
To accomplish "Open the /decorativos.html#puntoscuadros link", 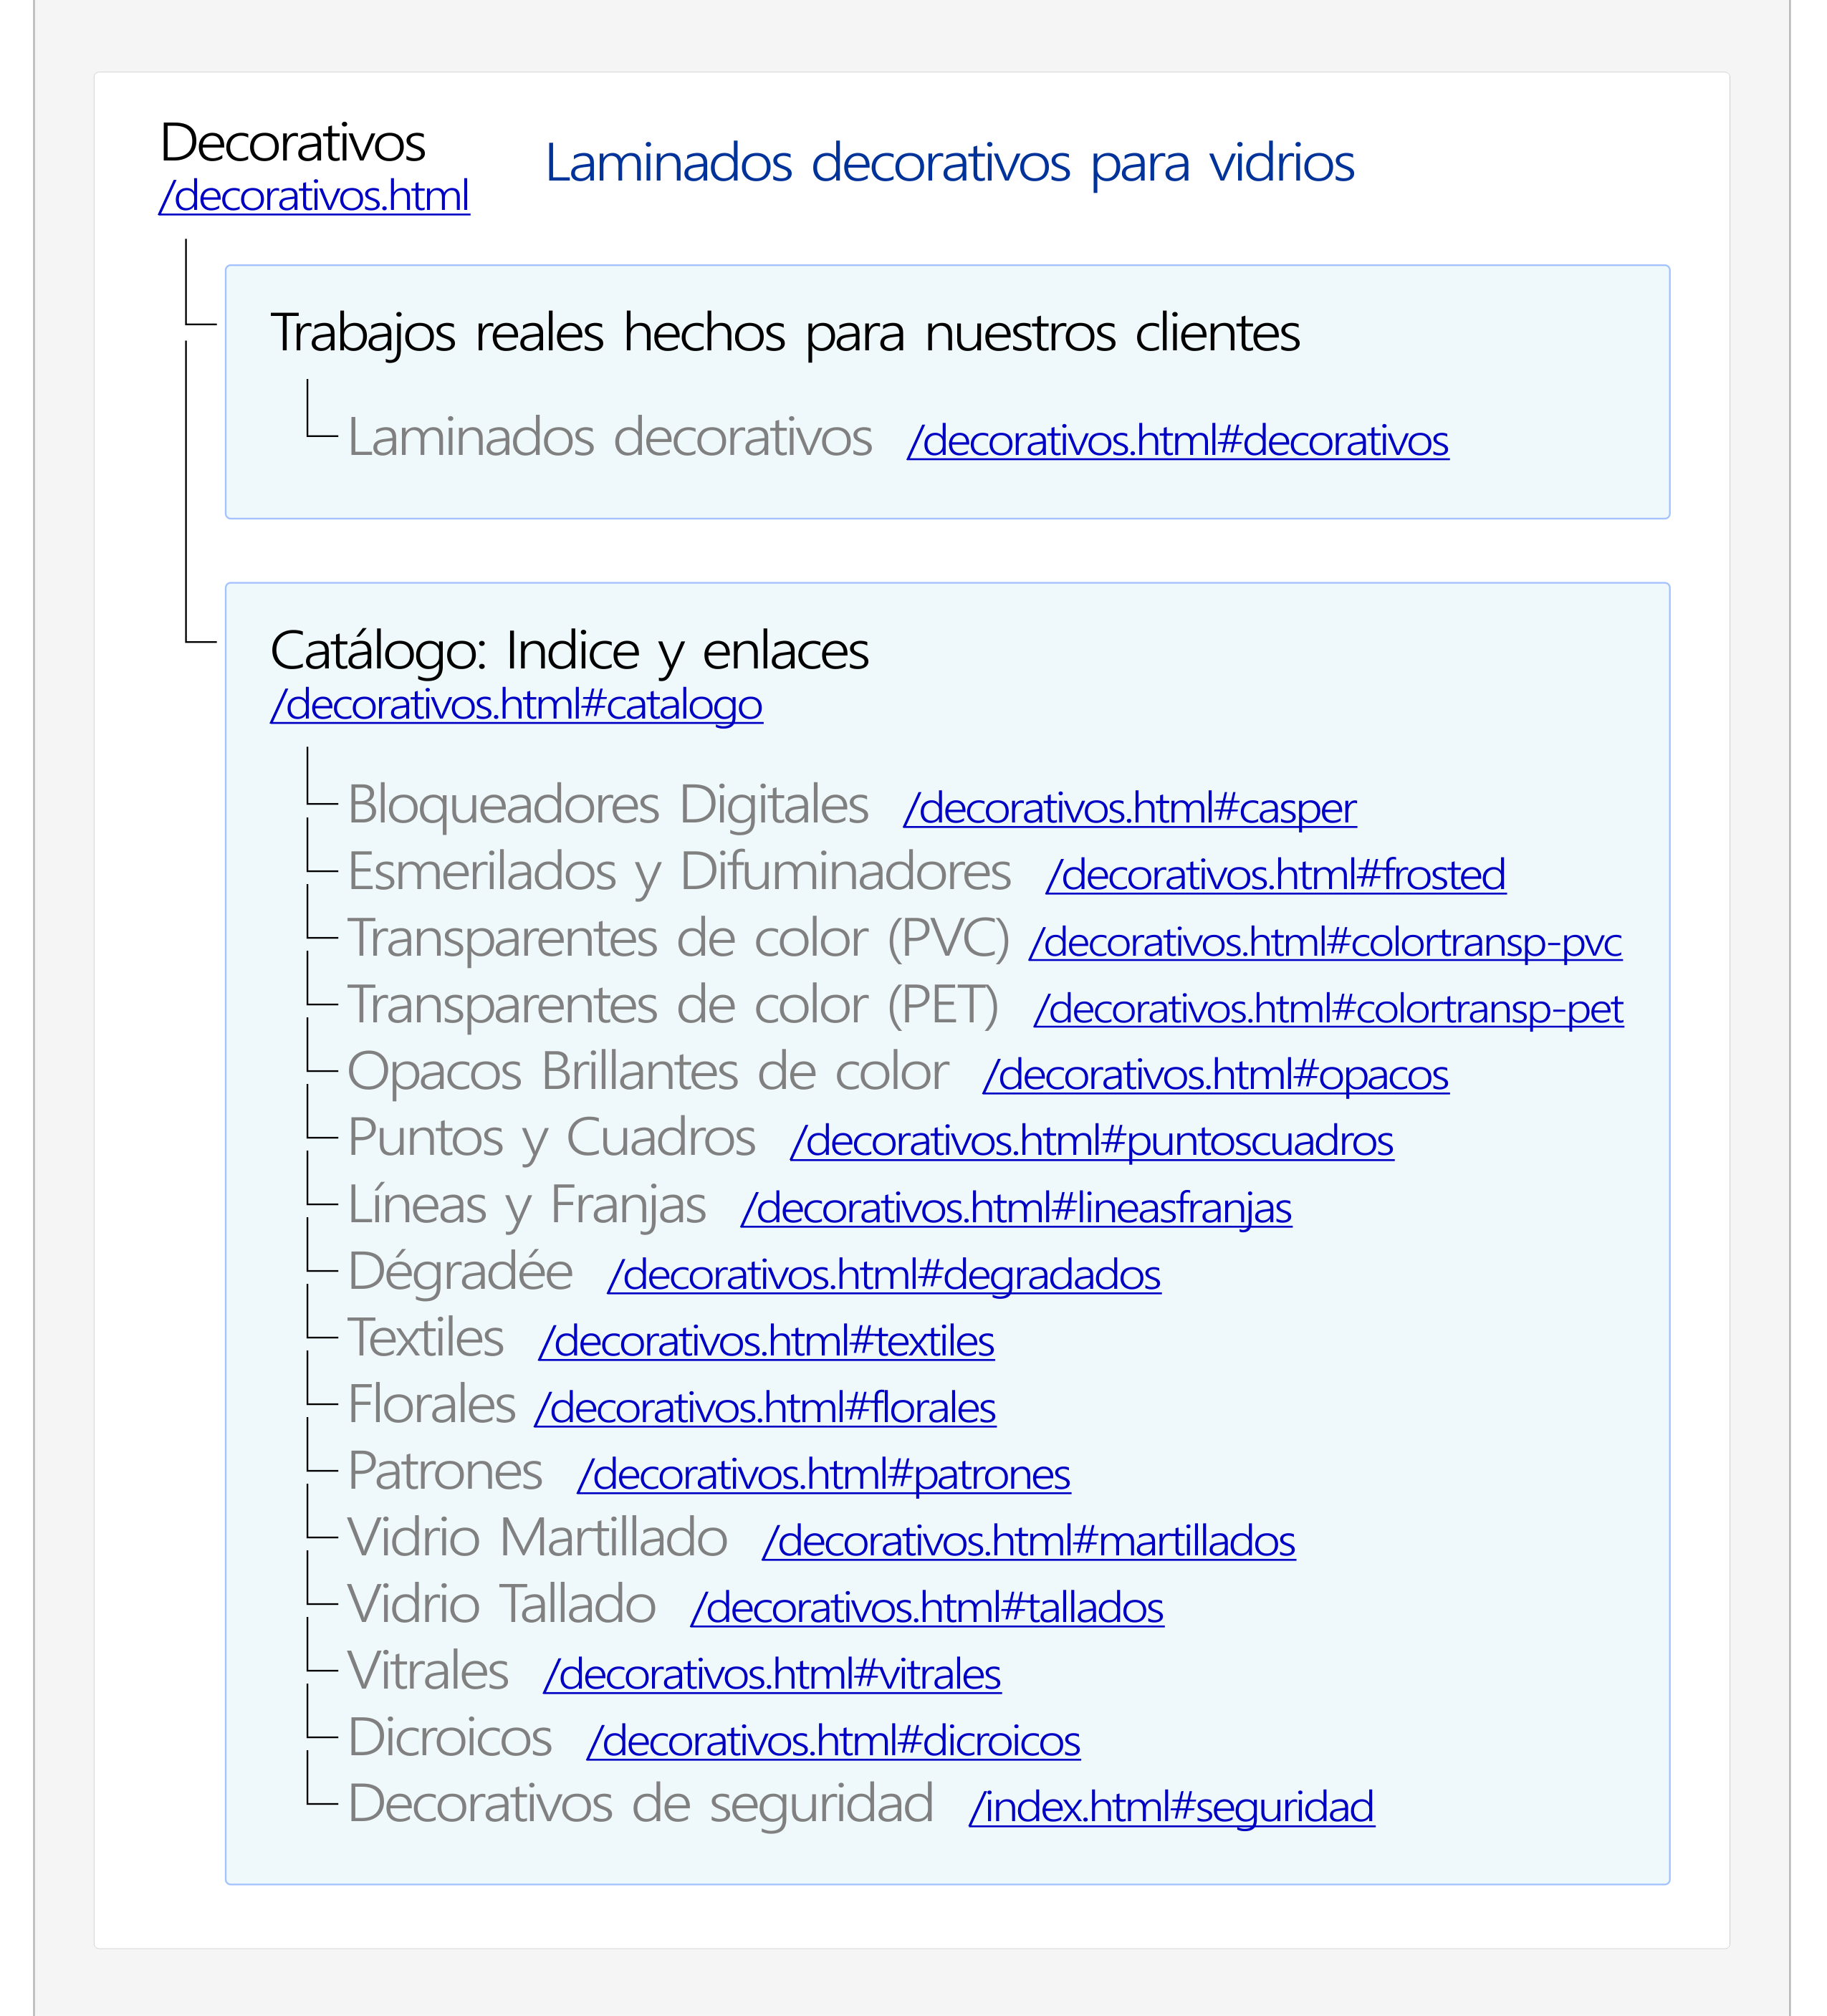I will (1092, 1141).
